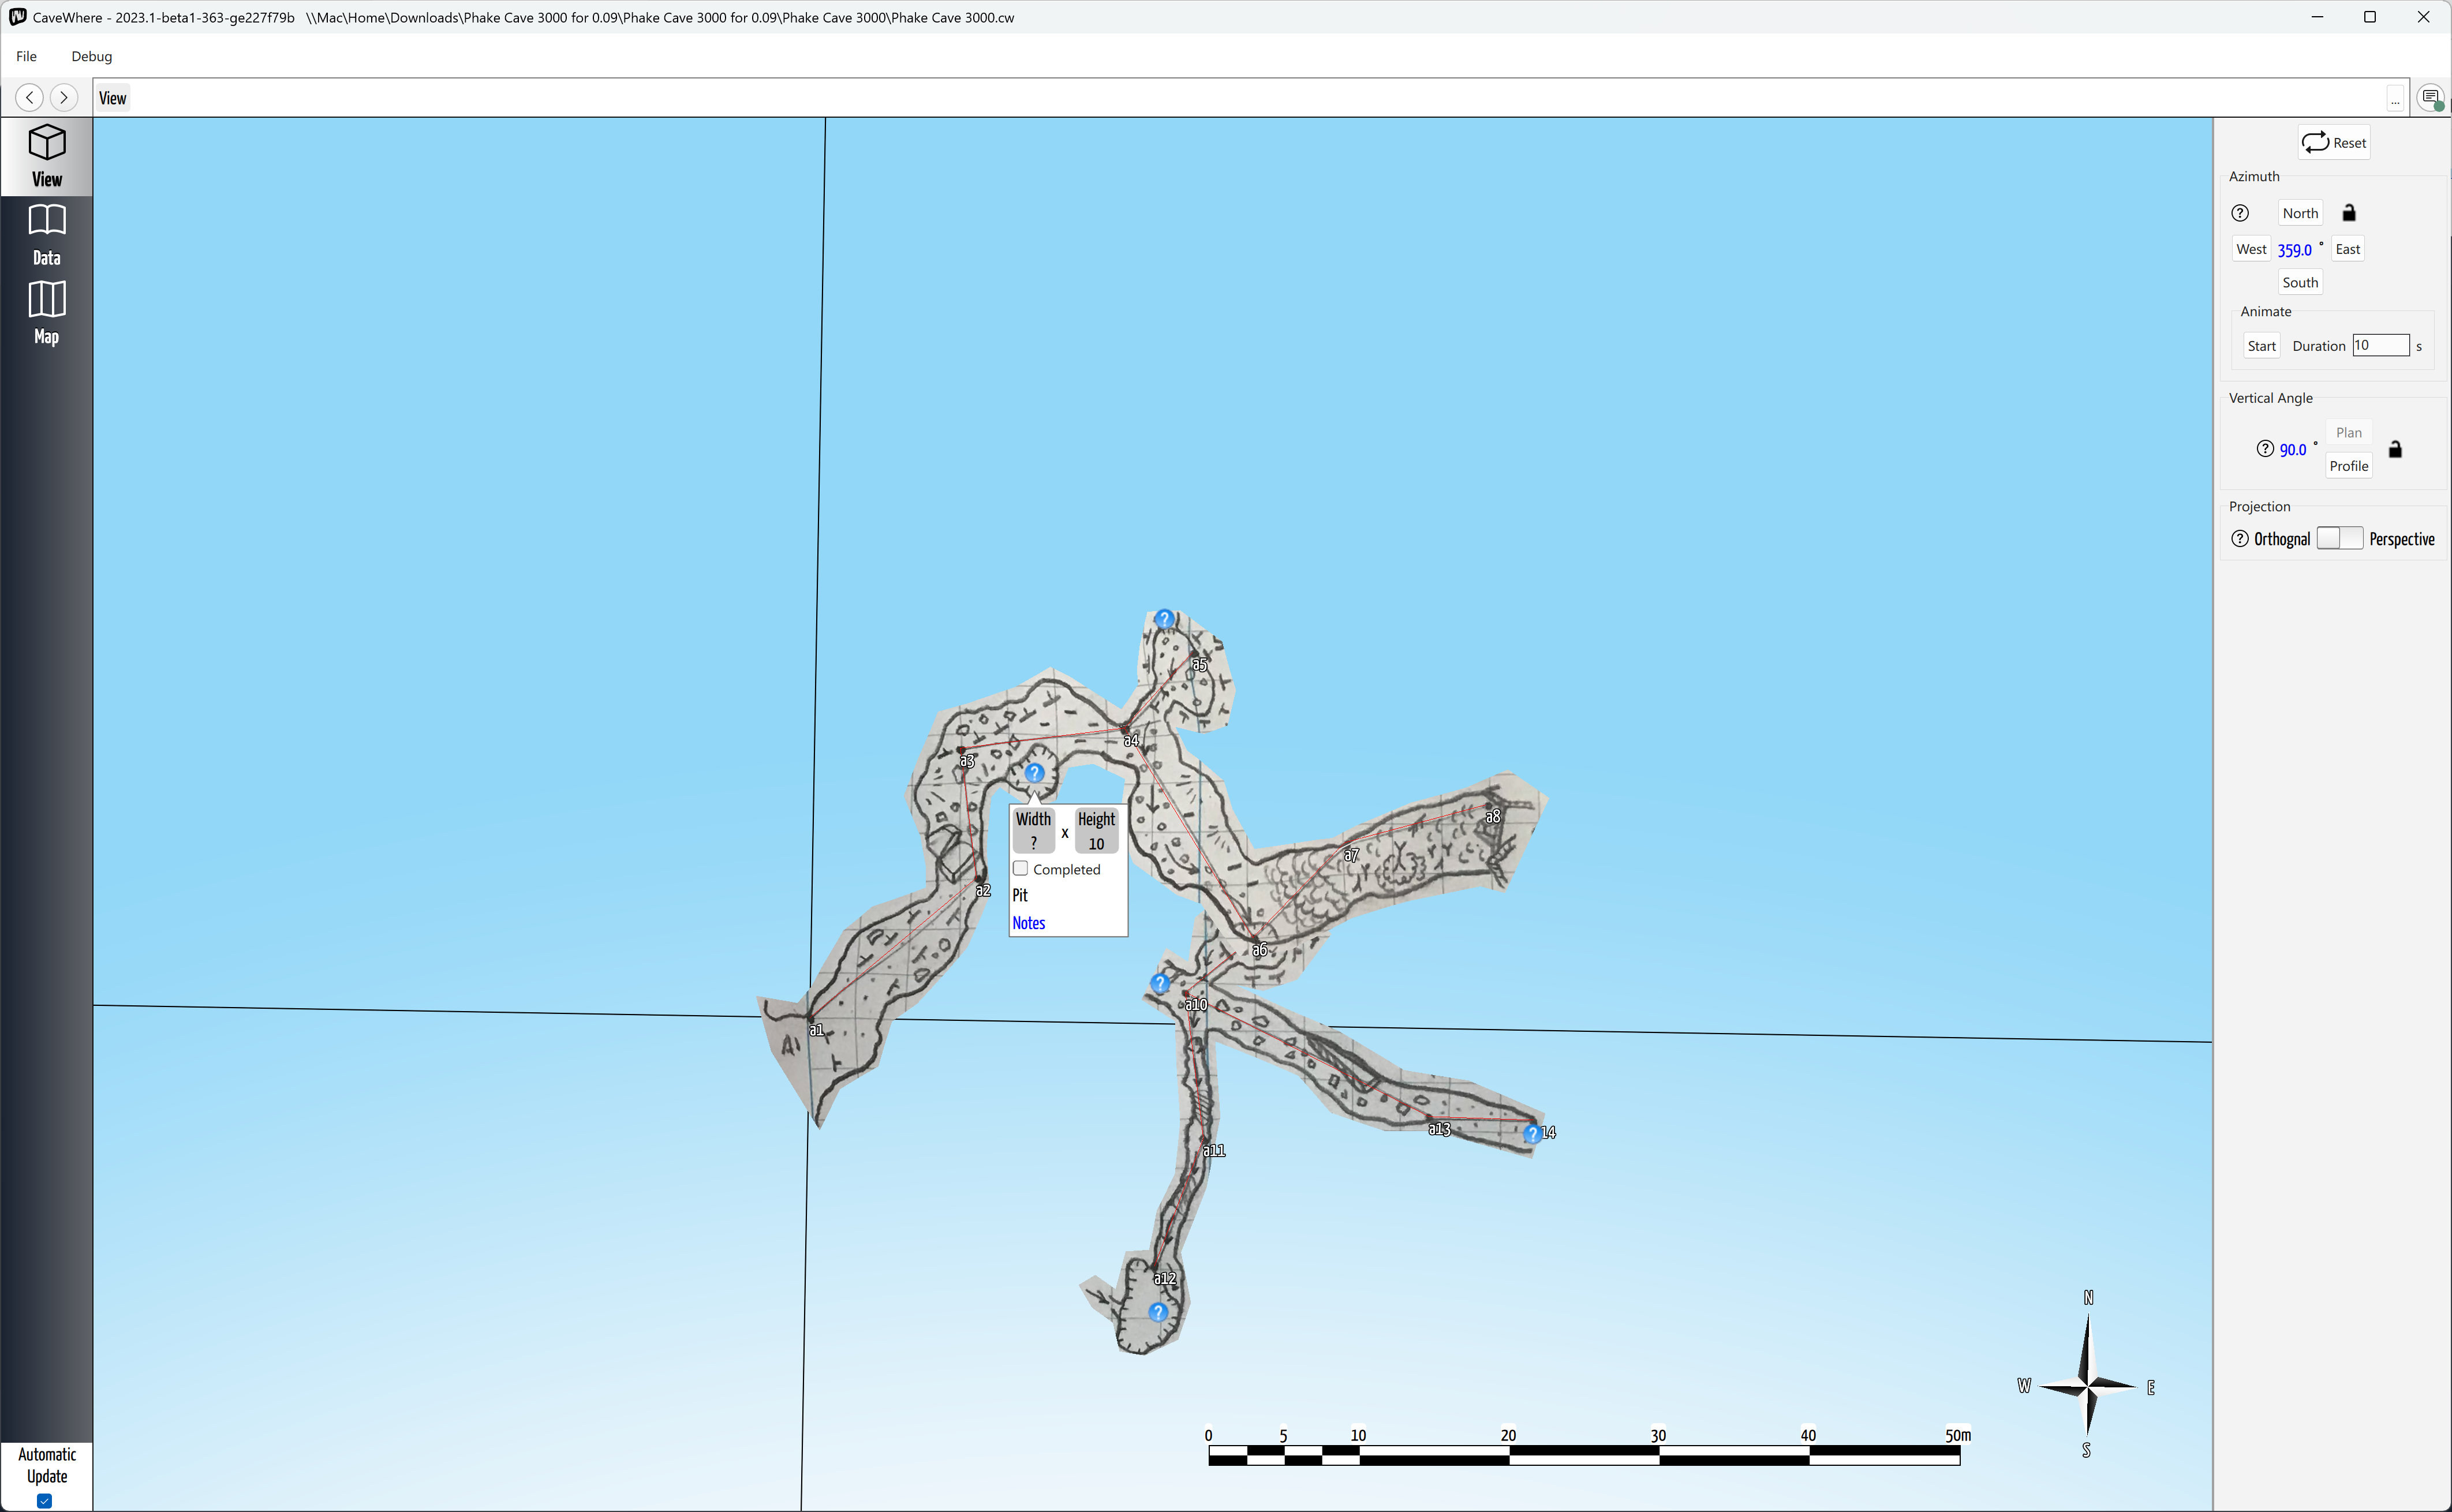Click the Pit description text
2452x1512 pixels.
coord(1020,895)
